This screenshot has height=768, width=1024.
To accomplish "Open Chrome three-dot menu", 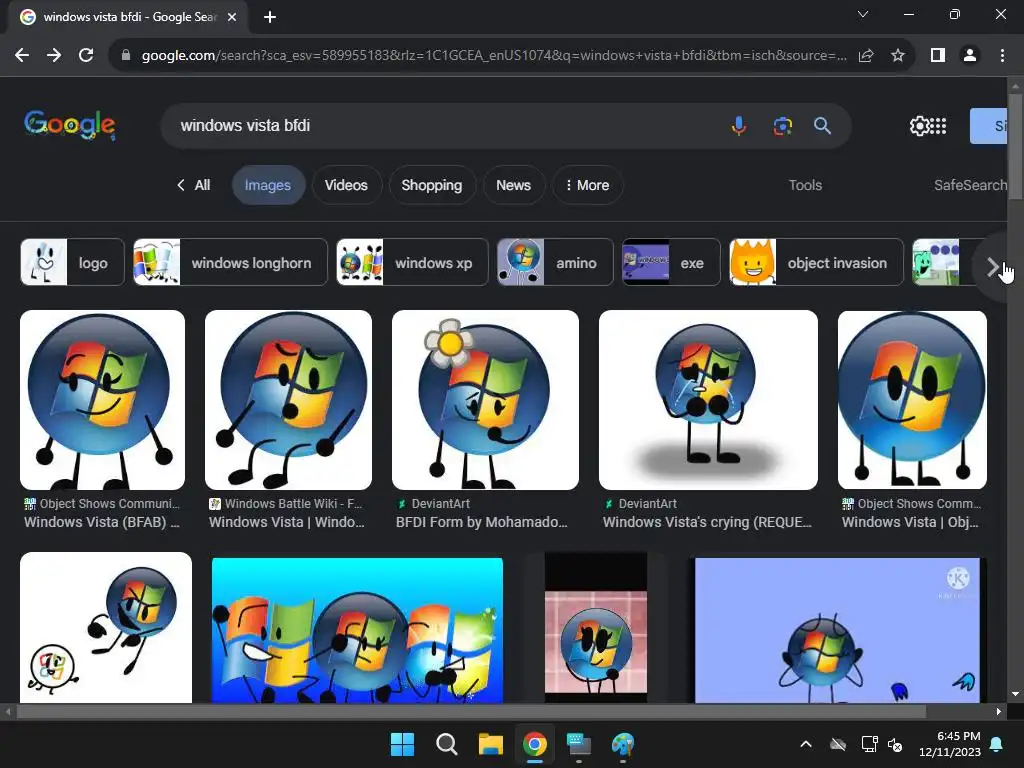I will 1002,56.
